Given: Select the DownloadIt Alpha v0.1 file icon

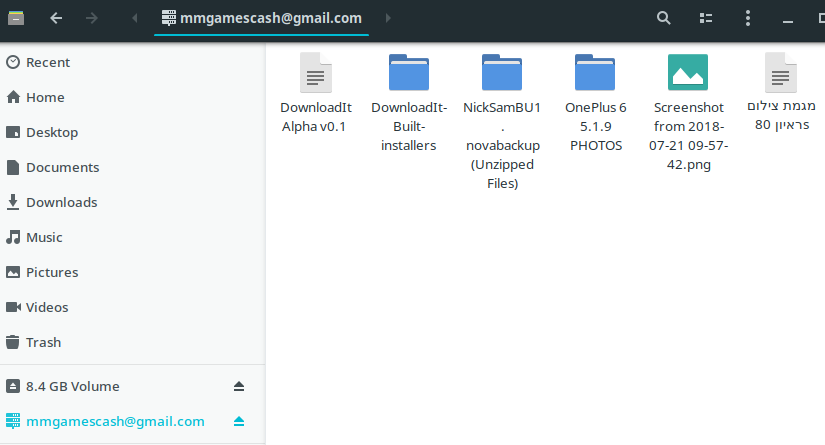Looking at the screenshot, I should (x=316, y=73).
